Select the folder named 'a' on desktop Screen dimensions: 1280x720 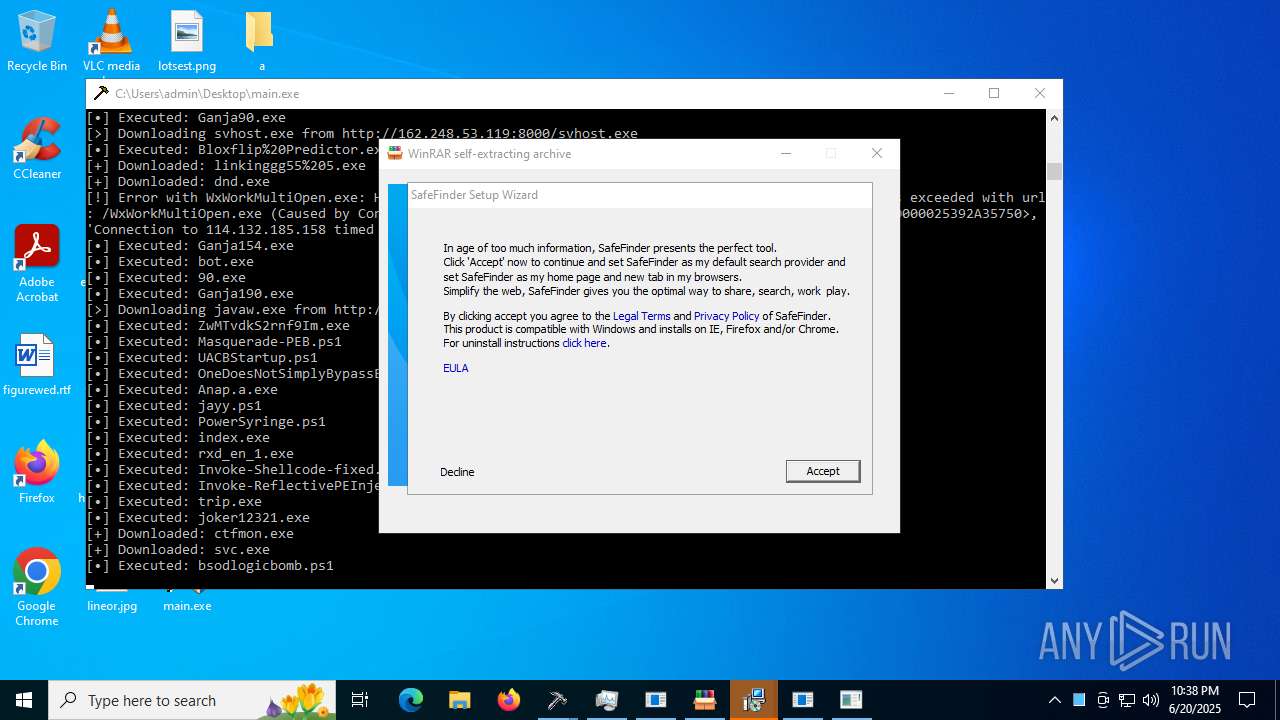(x=261, y=42)
